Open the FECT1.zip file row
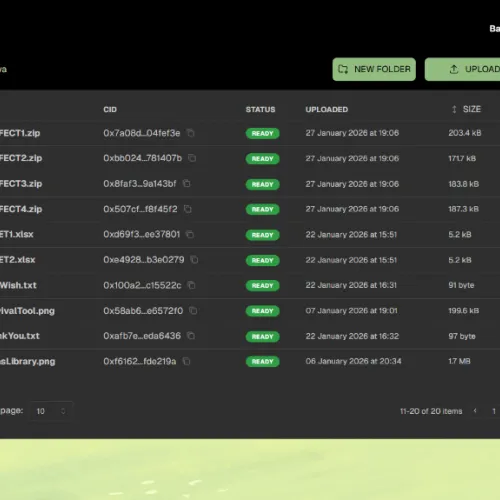 pyautogui.click(x=250, y=133)
